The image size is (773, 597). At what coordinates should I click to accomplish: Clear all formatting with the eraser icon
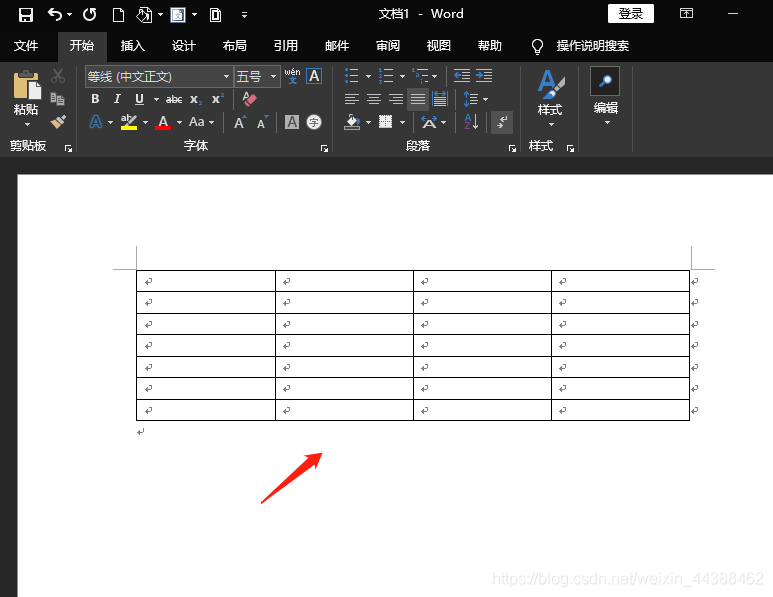[249, 99]
